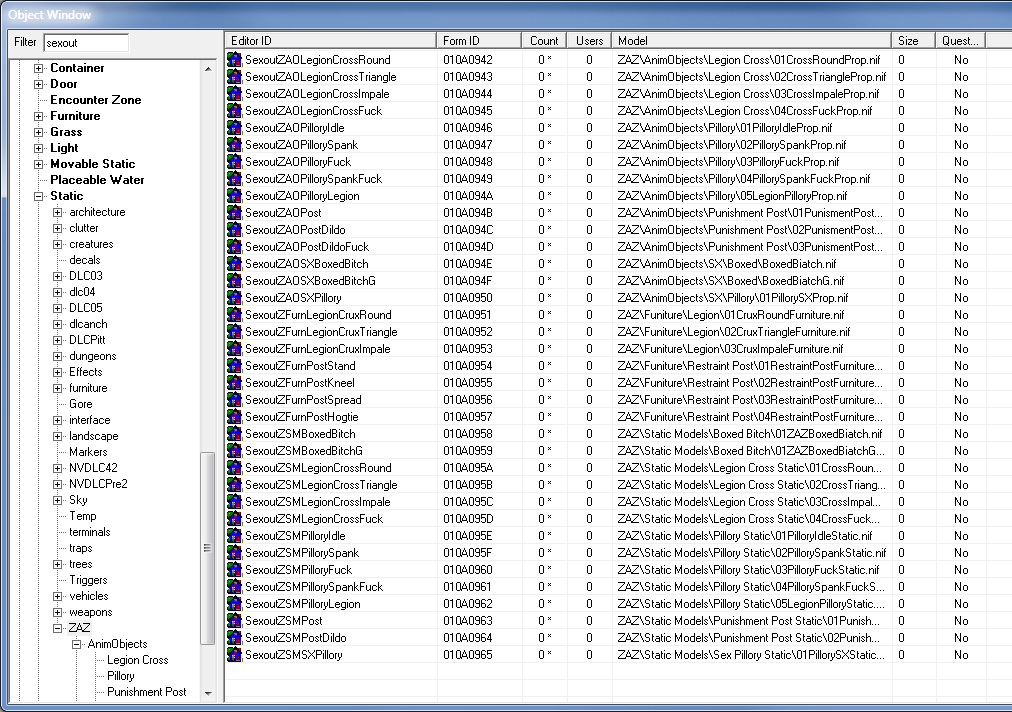This screenshot has height=712, width=1012.
Task: Expand the Container category
Action: coord(39,68)
